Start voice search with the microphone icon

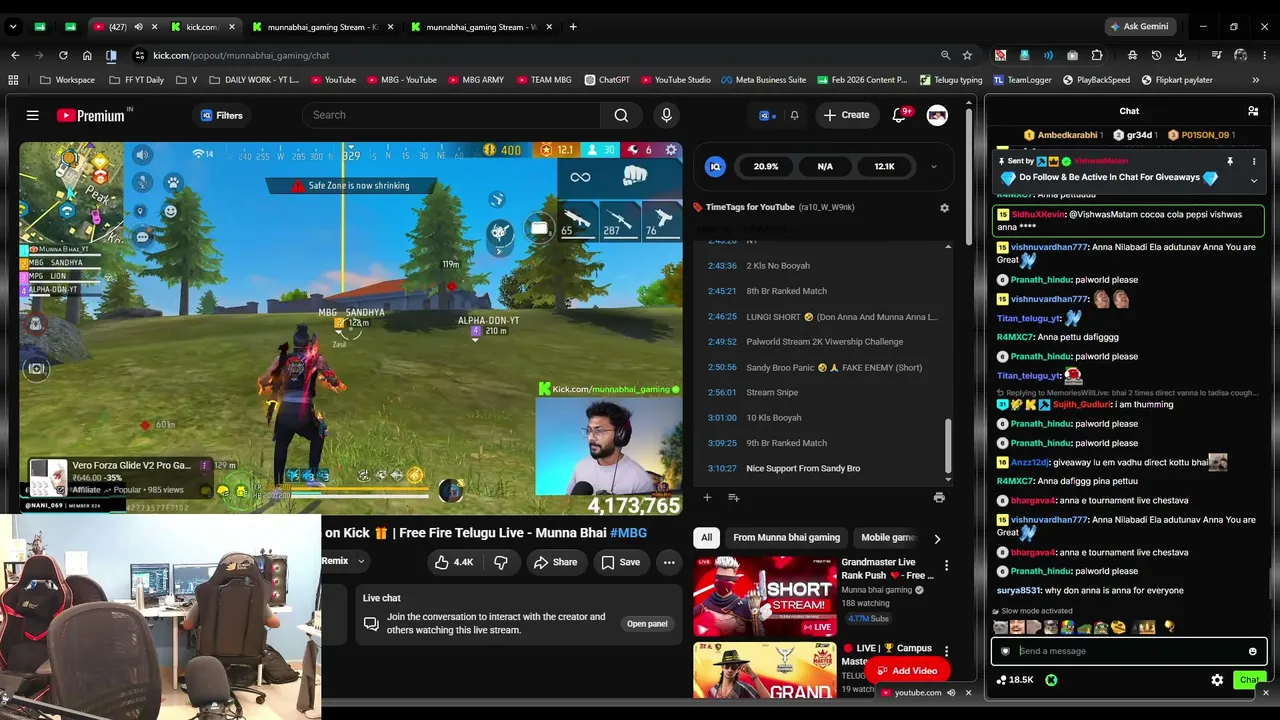(666, 115)
